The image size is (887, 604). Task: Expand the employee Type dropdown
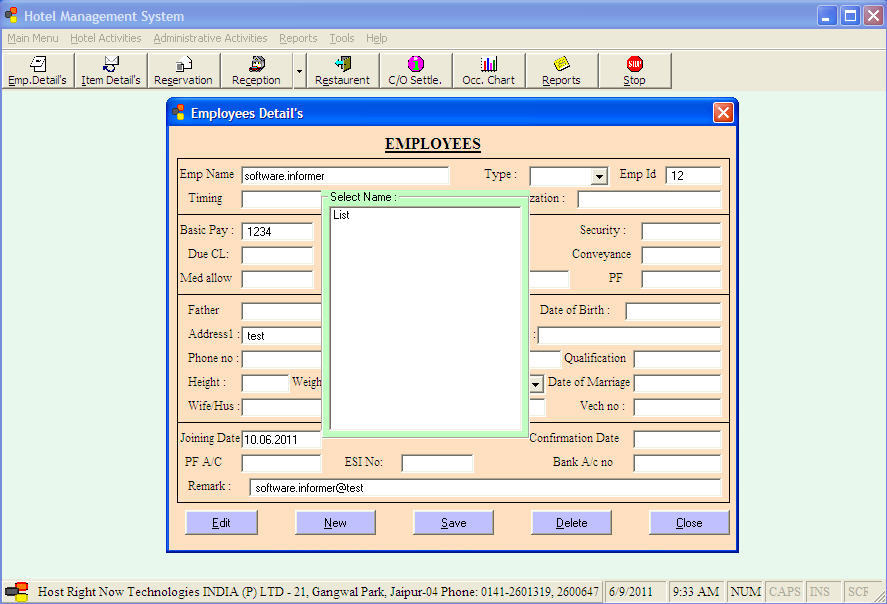tap(598, 177)
